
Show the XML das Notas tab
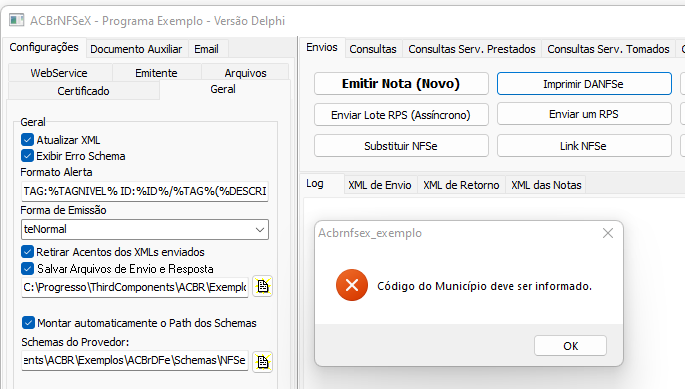click(546, 185)
